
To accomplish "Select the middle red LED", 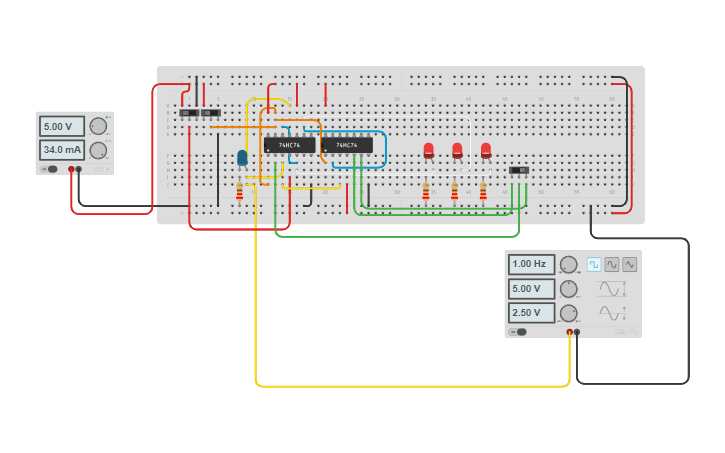I will pyautogui.click(x=457, y=151).
